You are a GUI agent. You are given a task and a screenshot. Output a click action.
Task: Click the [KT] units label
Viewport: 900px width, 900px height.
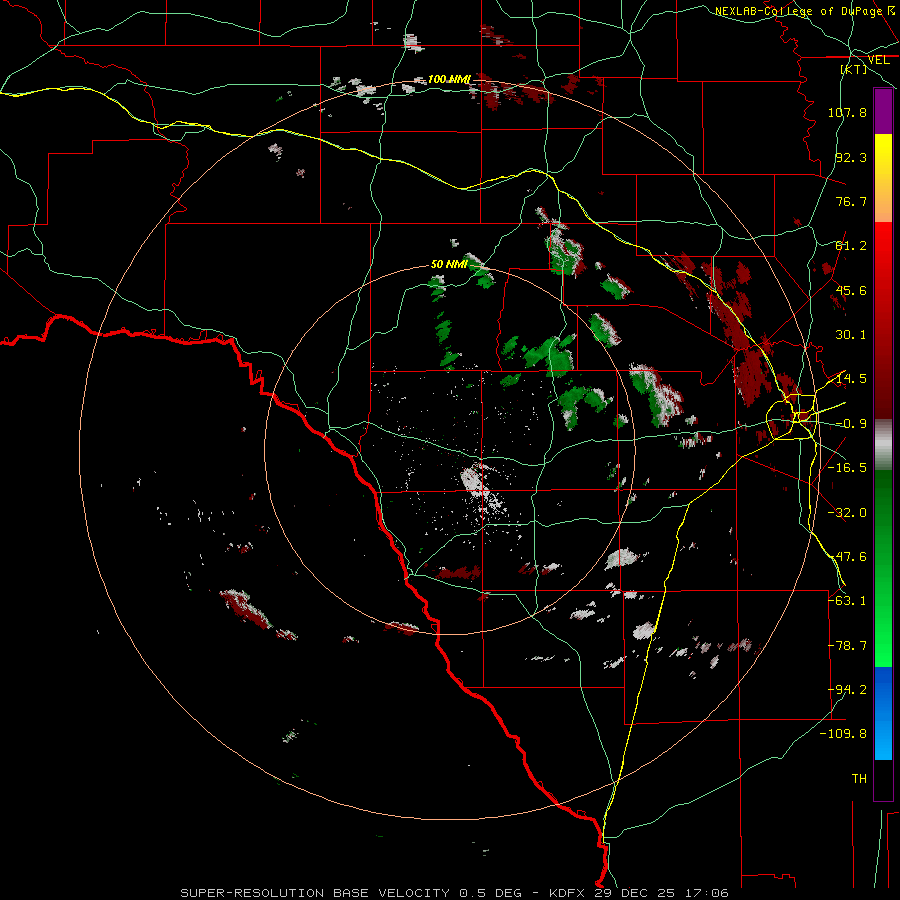click(854, 69)
